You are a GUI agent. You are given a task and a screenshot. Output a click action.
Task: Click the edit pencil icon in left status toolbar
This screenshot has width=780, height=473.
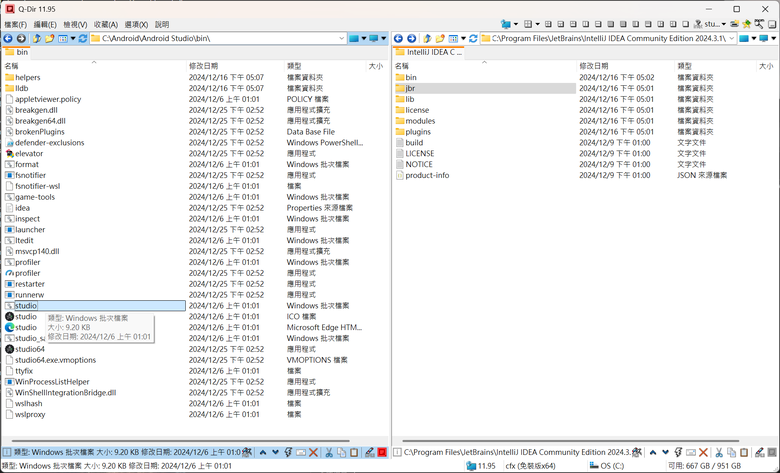click(370, 452)
